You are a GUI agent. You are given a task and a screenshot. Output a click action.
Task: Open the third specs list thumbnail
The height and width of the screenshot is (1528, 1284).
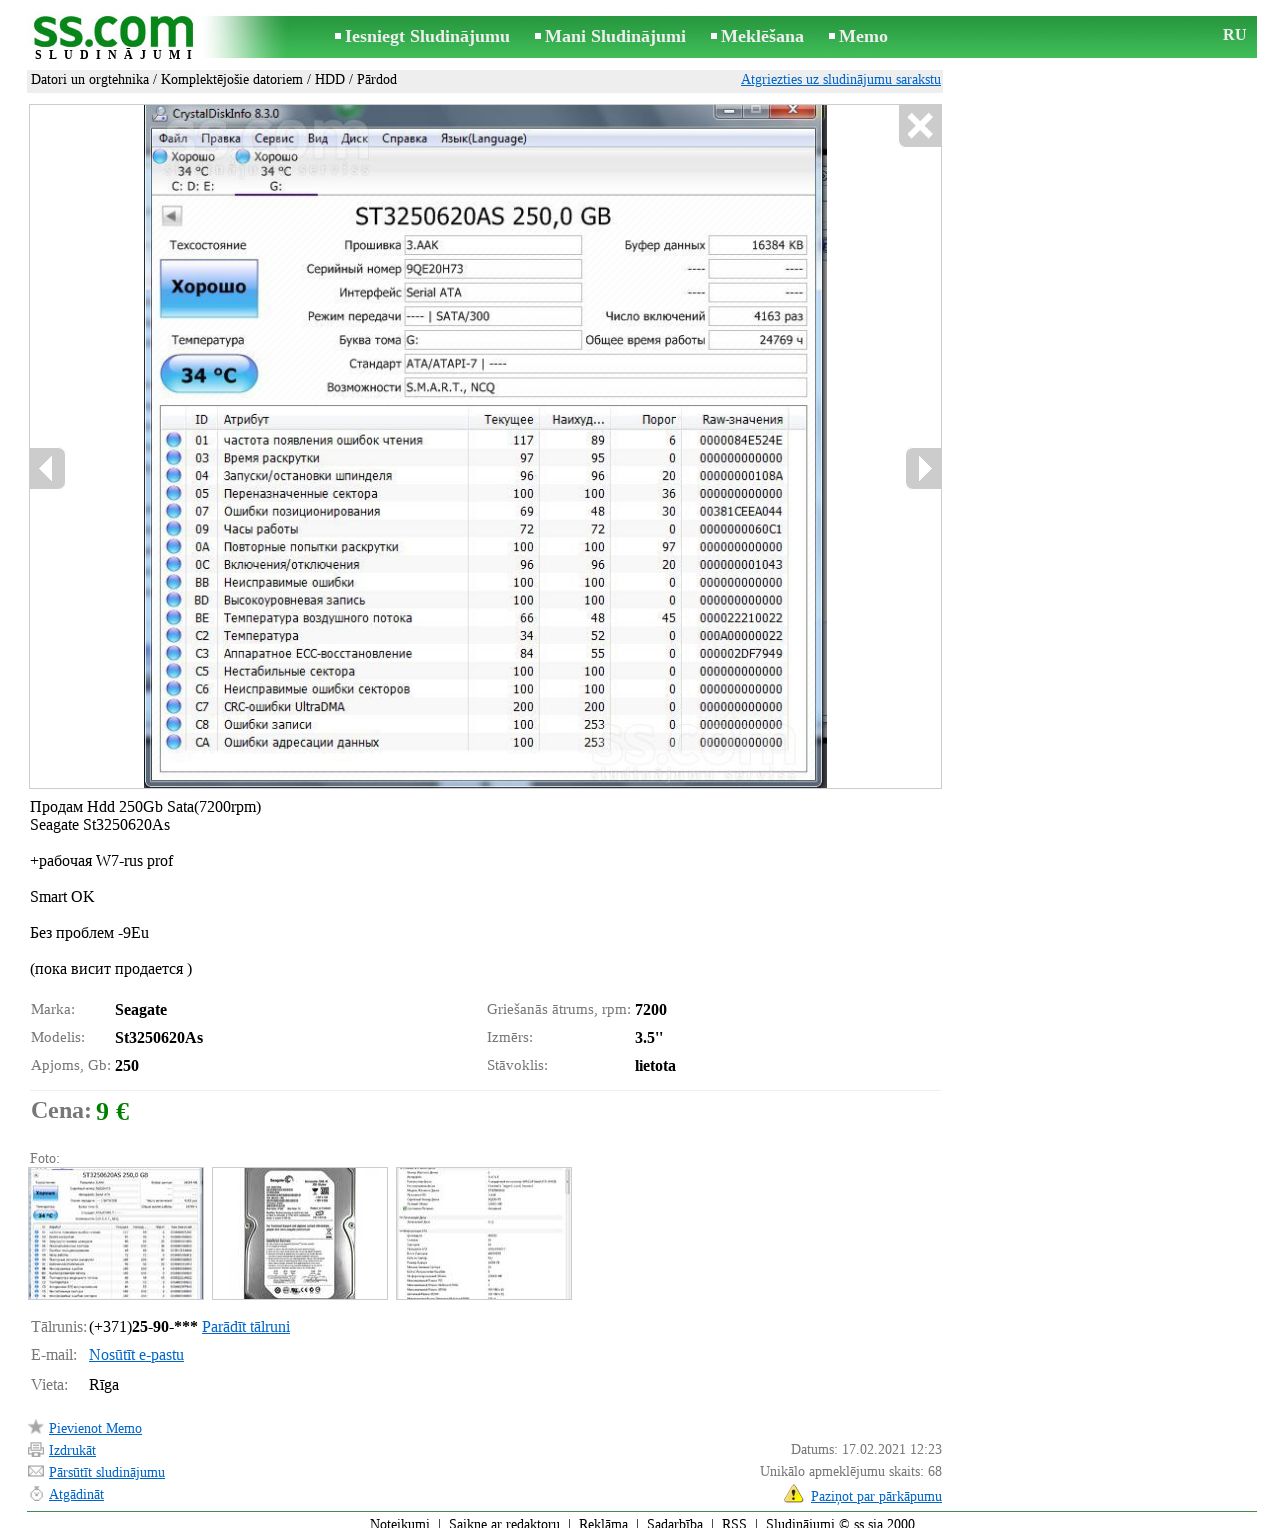(484, 1233)
